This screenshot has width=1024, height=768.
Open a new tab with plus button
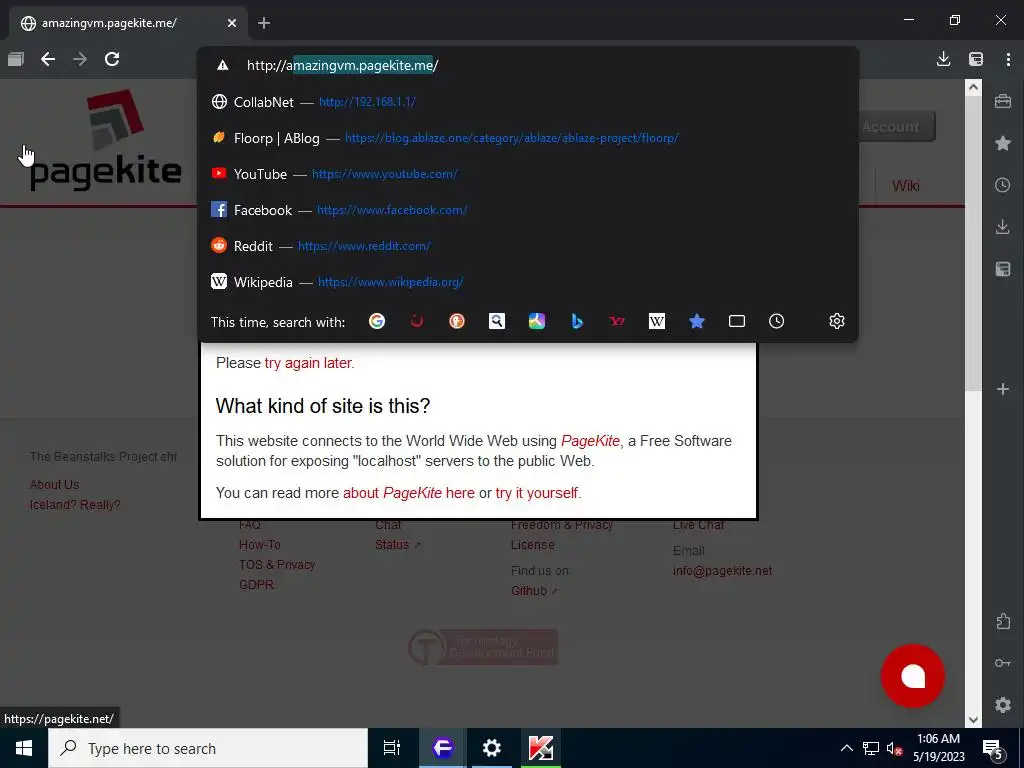[264, 23]
